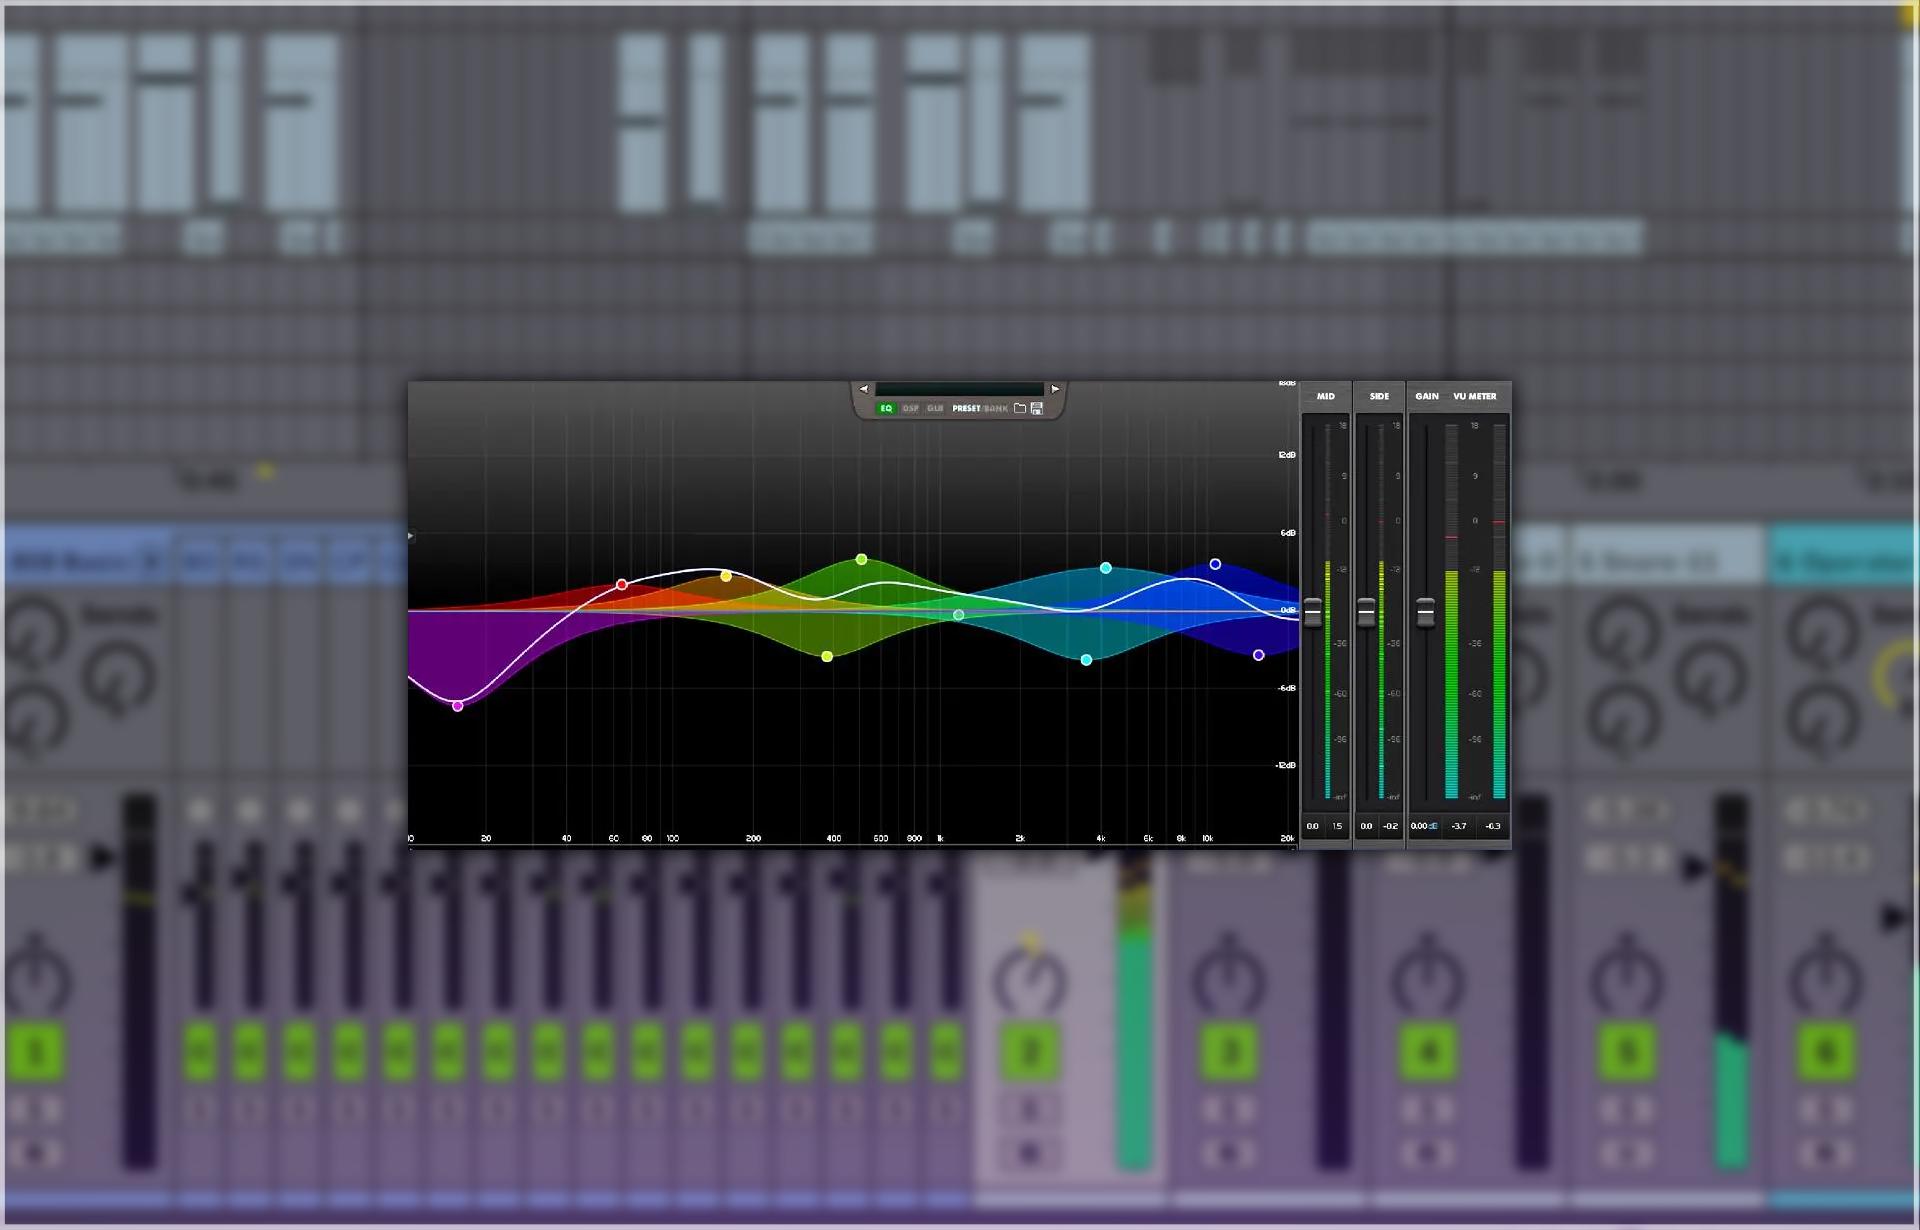
Task: Switch to the GLB tab
Action: [935, 408]
